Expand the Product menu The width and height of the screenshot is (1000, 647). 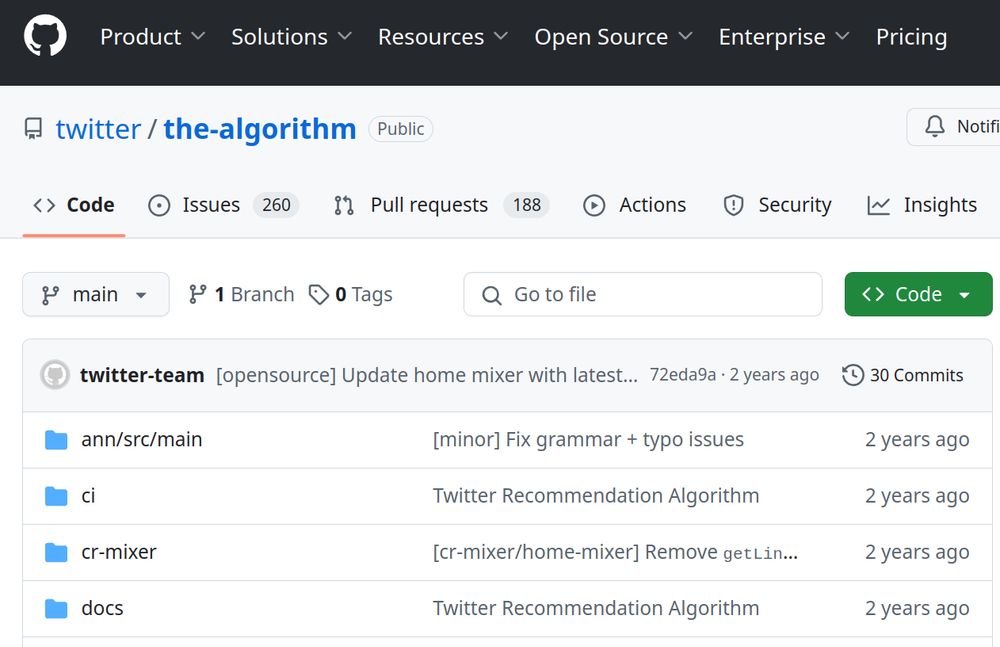click(x=152, y=36)
